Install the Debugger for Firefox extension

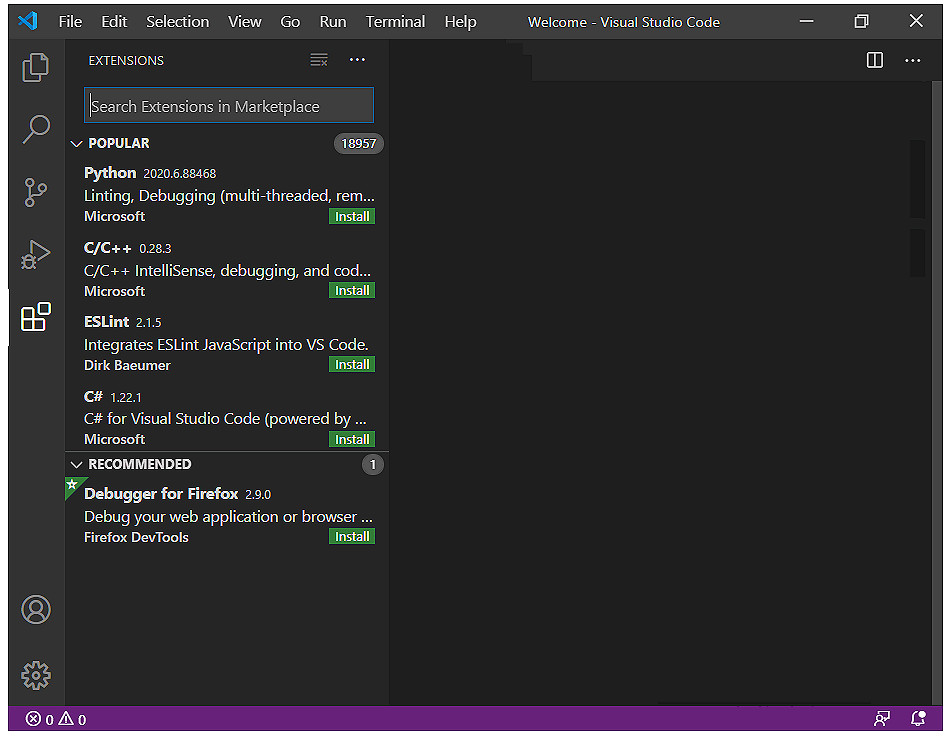pos(352,536)
